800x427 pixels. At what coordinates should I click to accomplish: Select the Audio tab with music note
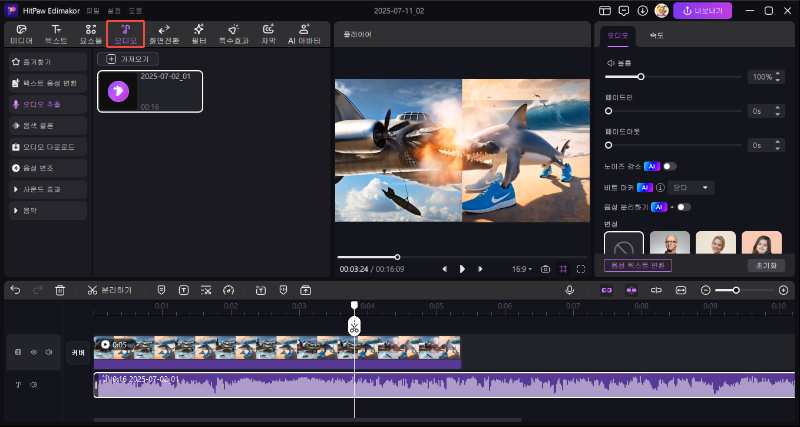tap(126, 34)
